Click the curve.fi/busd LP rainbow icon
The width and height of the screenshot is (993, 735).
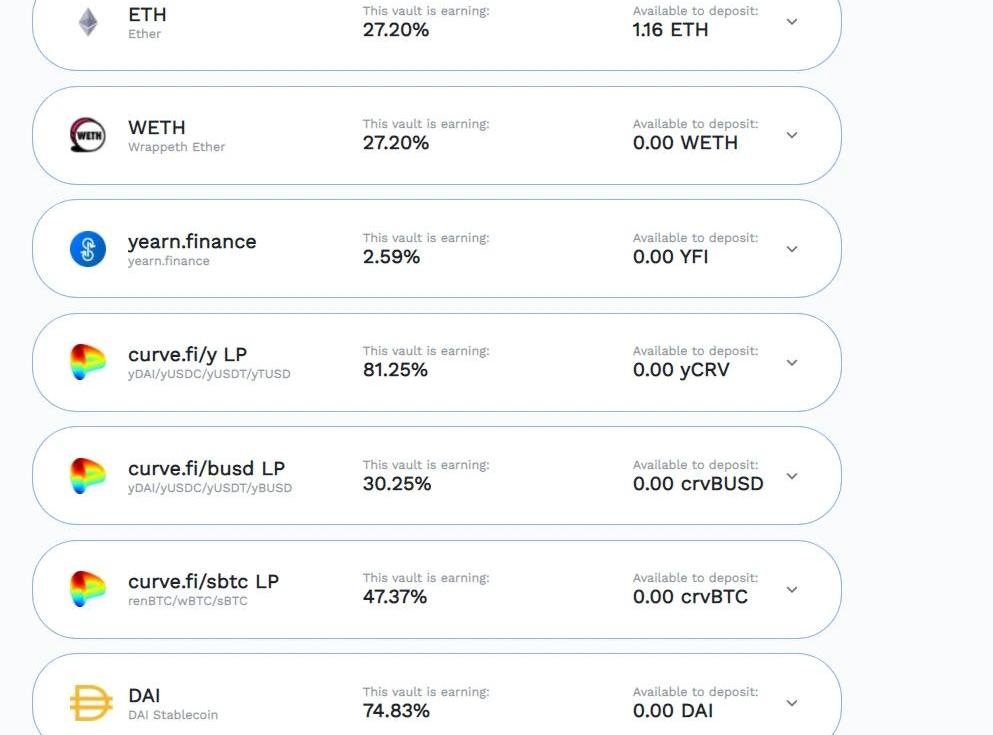coord(88,476)
